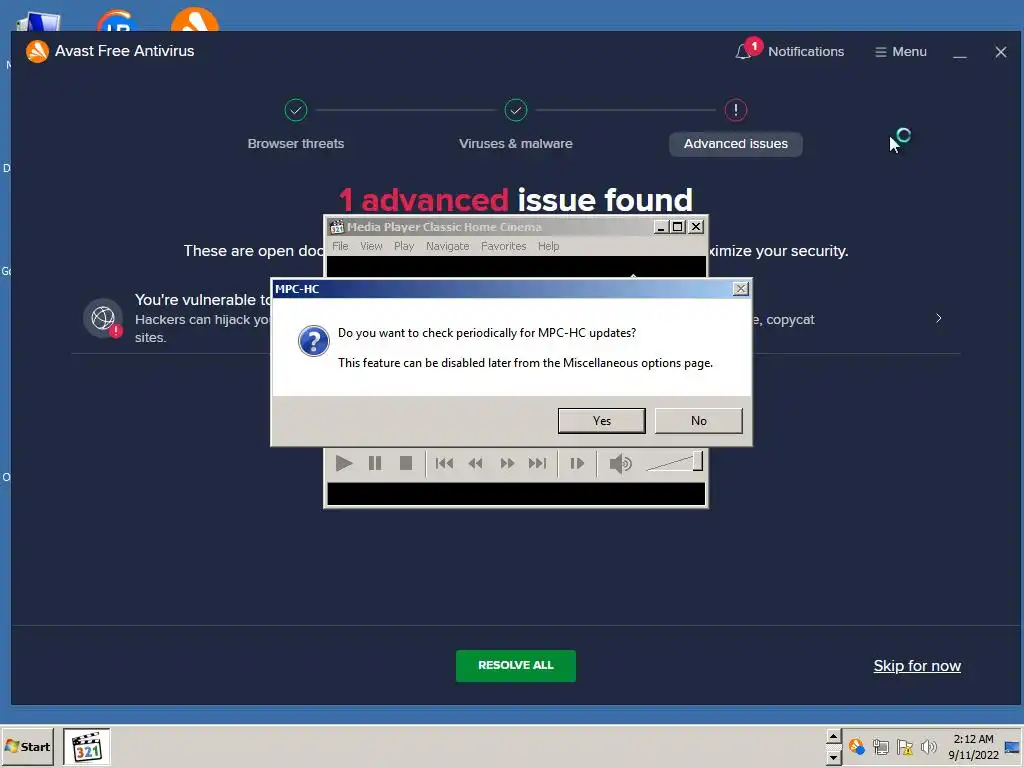Click the Skip for now link
Viewport: 1024px width, 768px height.
point(917,665)
